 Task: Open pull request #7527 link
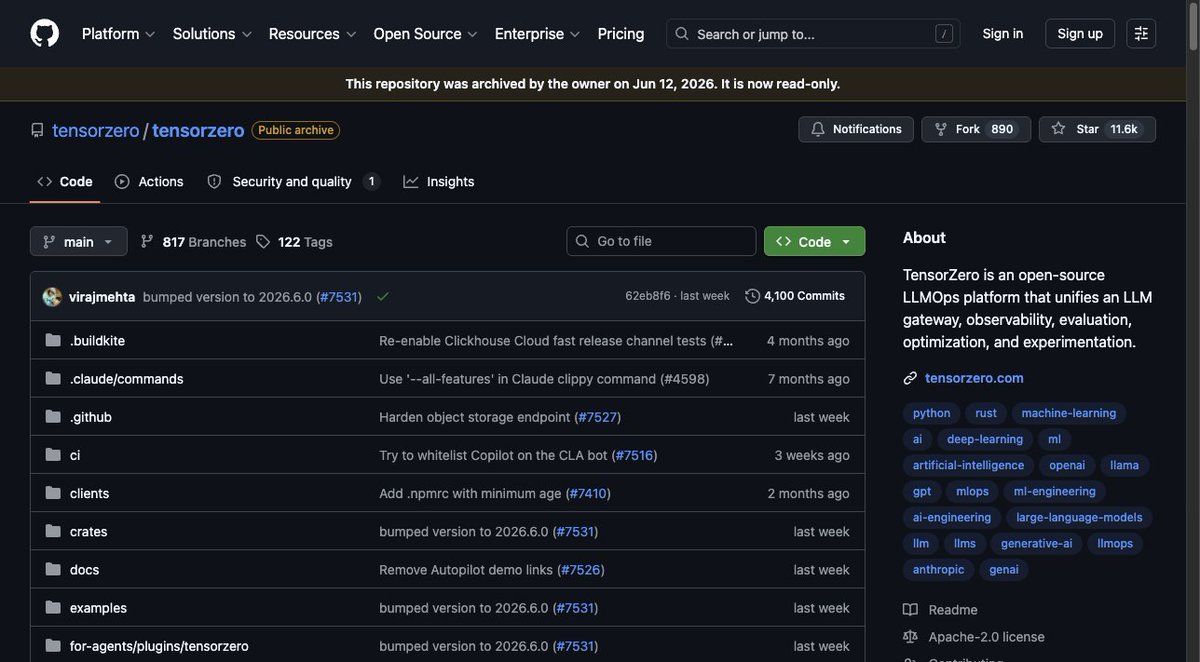597,417
